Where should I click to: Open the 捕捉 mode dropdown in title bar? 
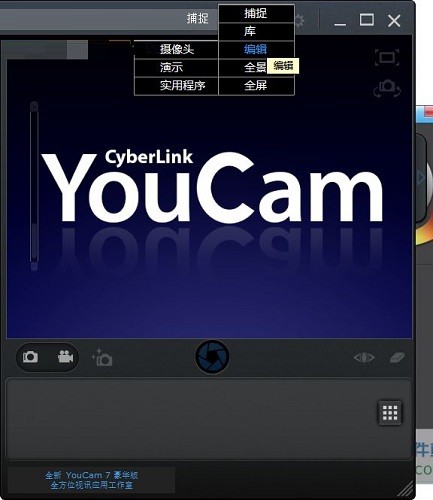(198, 18)
